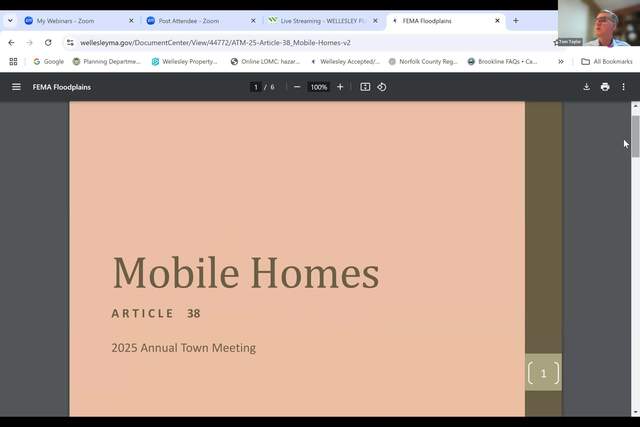Rotate the PDF counterclockwise
The width and height of the screenshot is (640, 427).
click(381, 87)
